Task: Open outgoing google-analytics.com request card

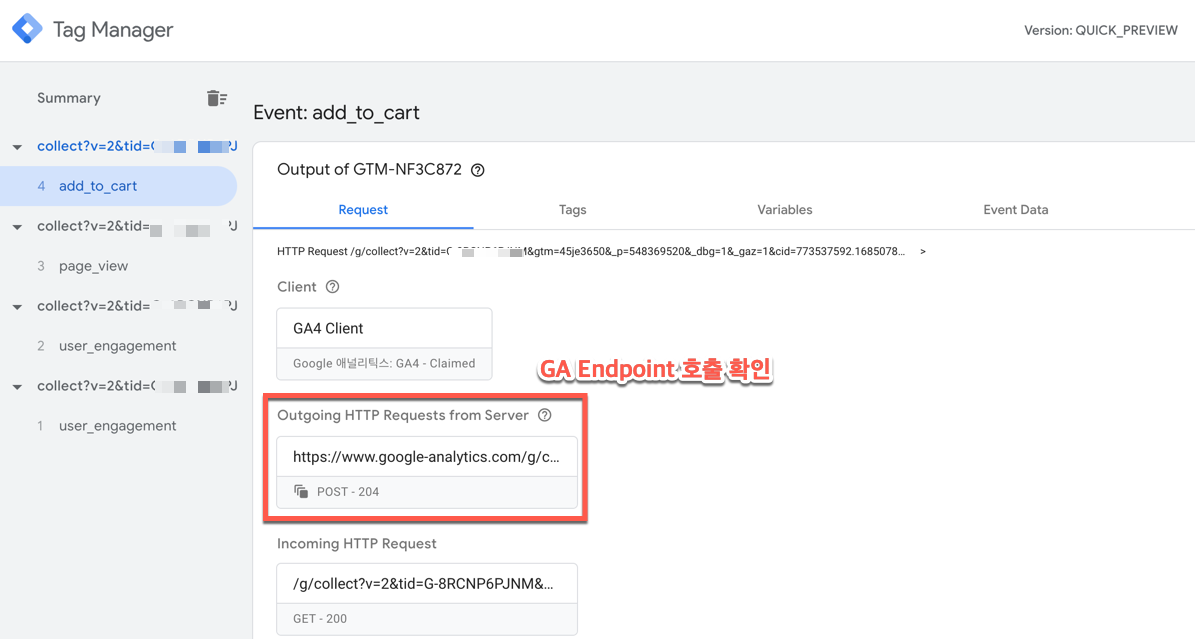Action: tap(427, 472)
